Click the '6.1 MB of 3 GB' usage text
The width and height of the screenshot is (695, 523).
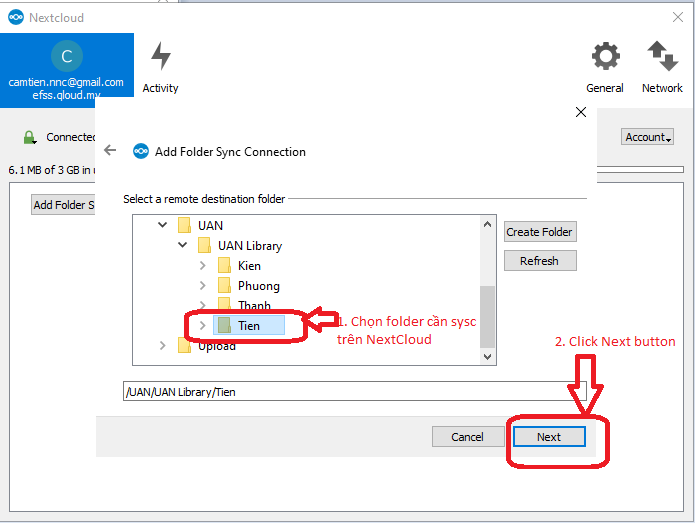click(51, 170)
